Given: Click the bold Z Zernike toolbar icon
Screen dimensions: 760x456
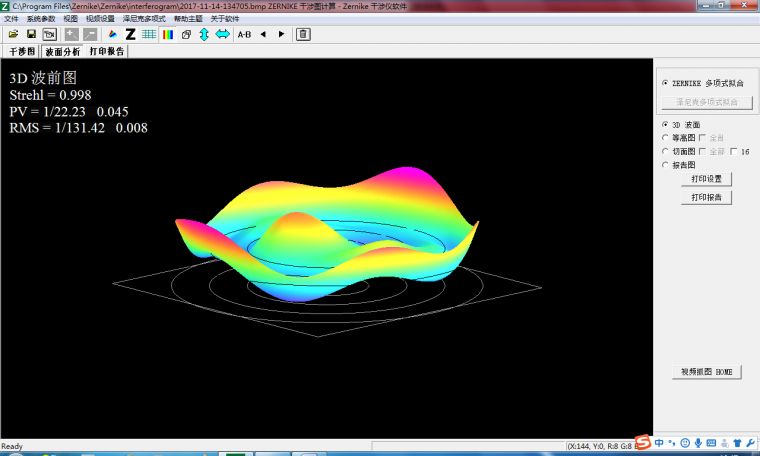Looking at the screenshot, I should 130,34.
